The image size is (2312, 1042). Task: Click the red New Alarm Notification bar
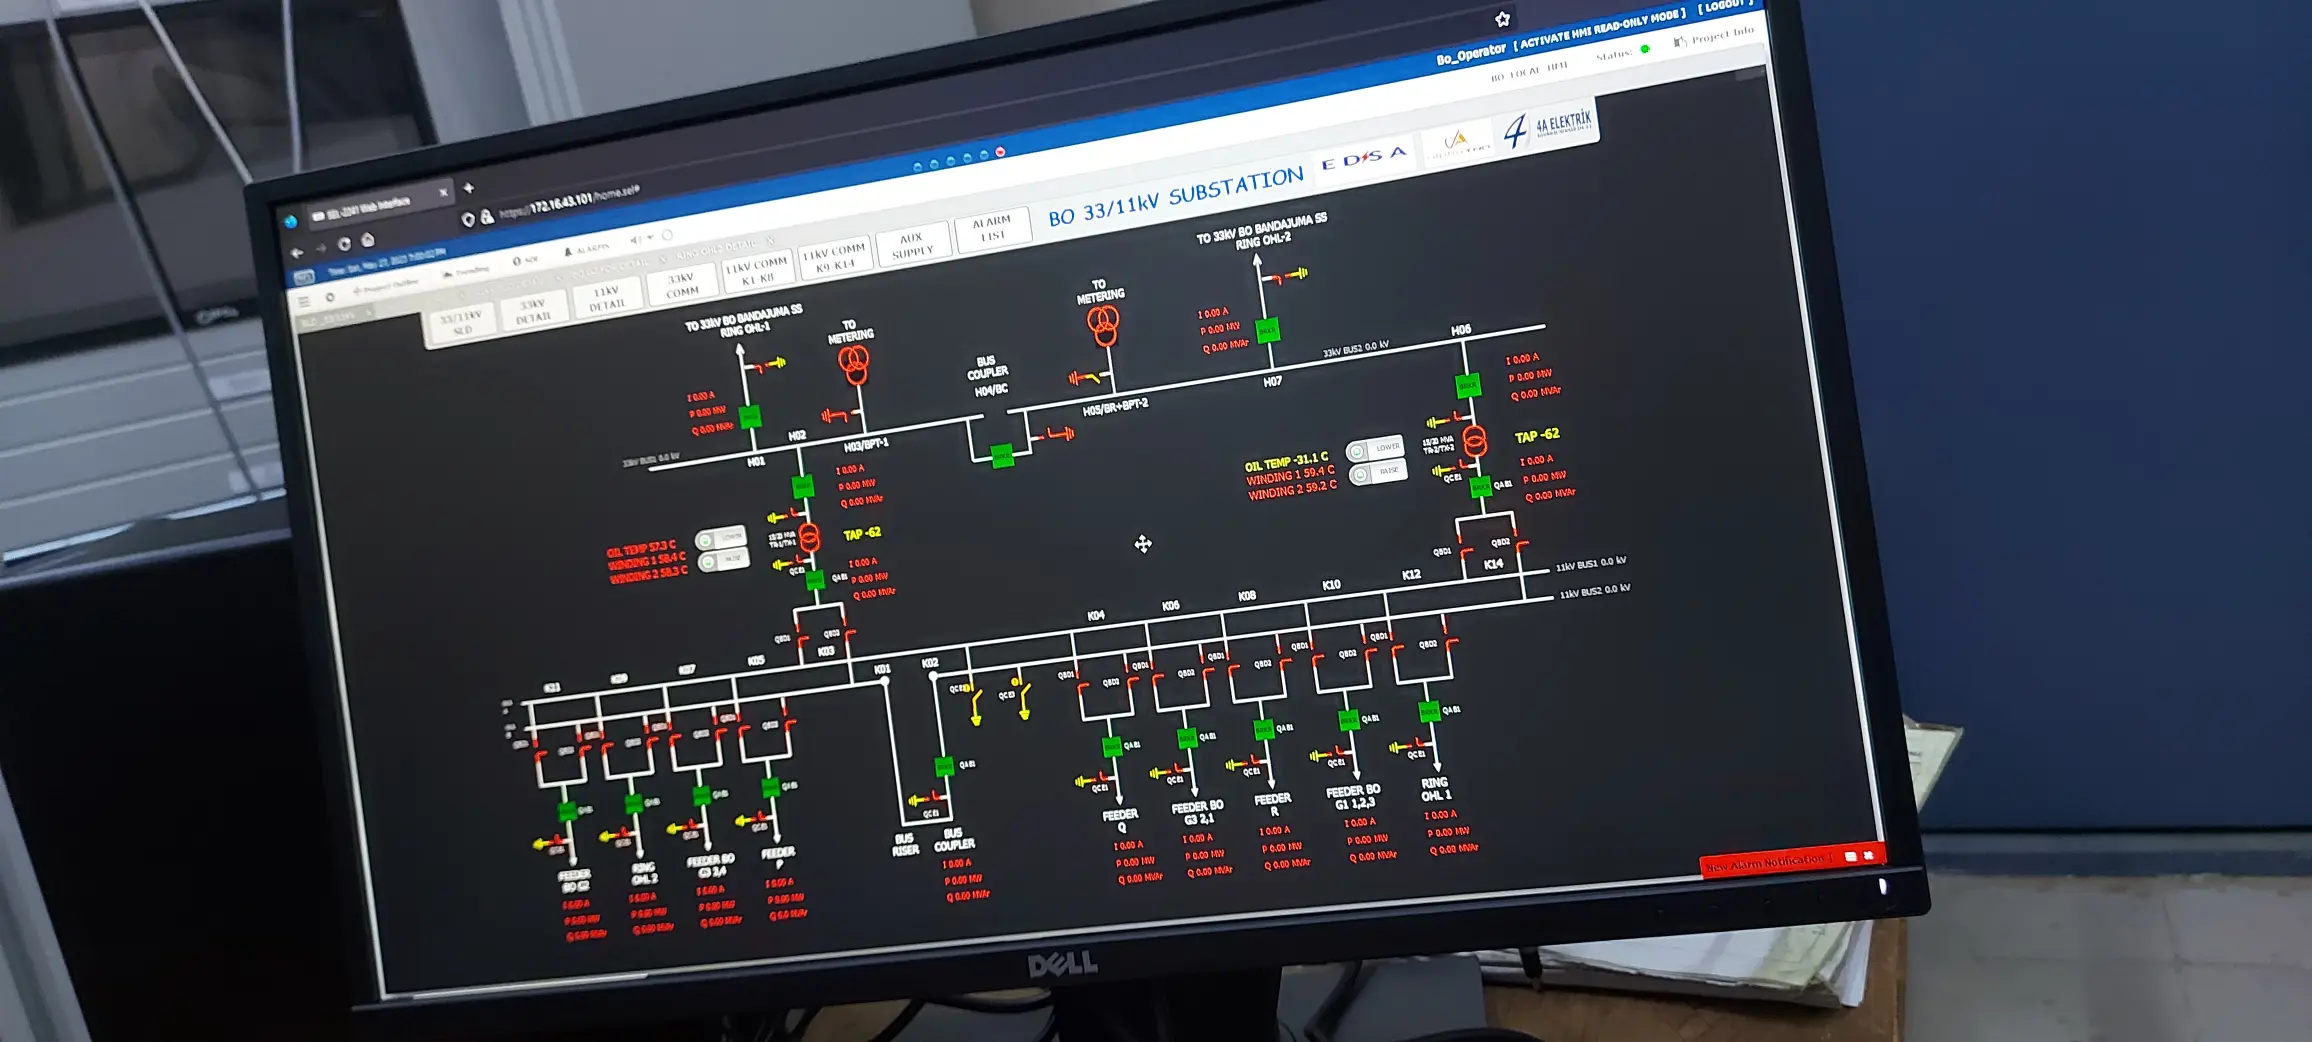pyautogui.click(x=1769, y=862)
